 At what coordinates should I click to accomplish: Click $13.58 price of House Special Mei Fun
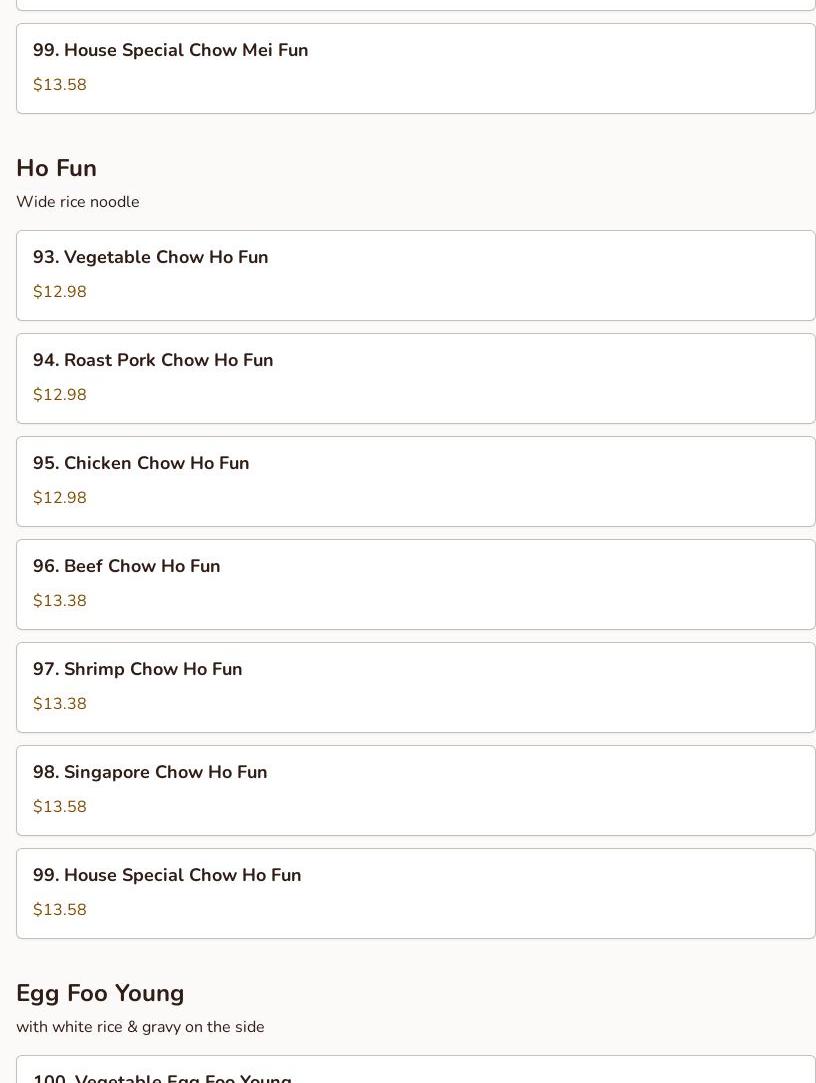(x=60, y=85)
